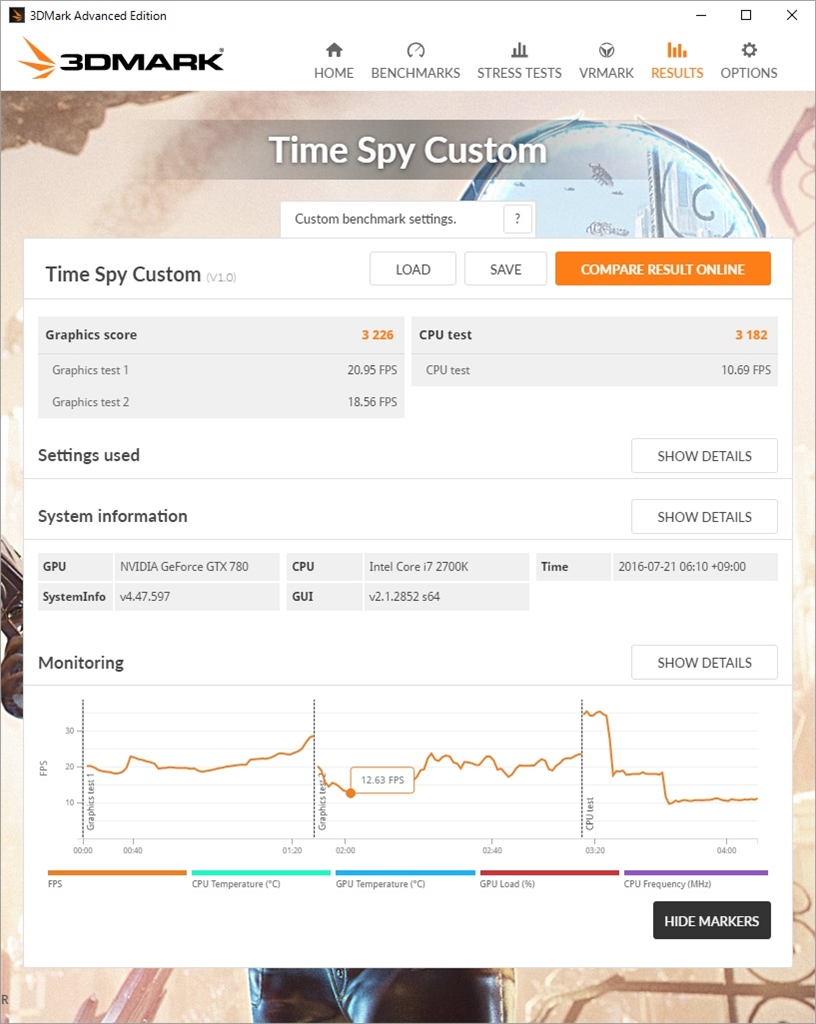Click the highlighted 12.63 FPS data point
Screen dimensions: 816x1024
pyautogui.click(x=351, y=793)
